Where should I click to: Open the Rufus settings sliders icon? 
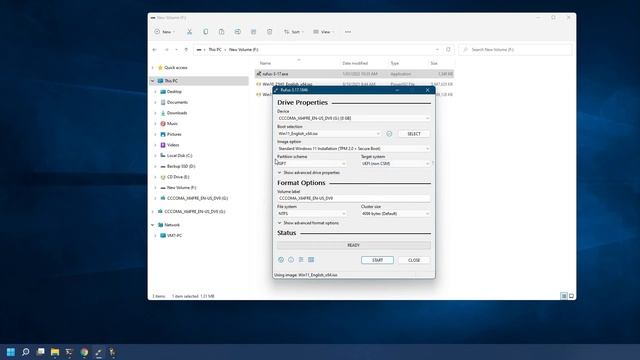pyautogui.click(x=301, y=260)
